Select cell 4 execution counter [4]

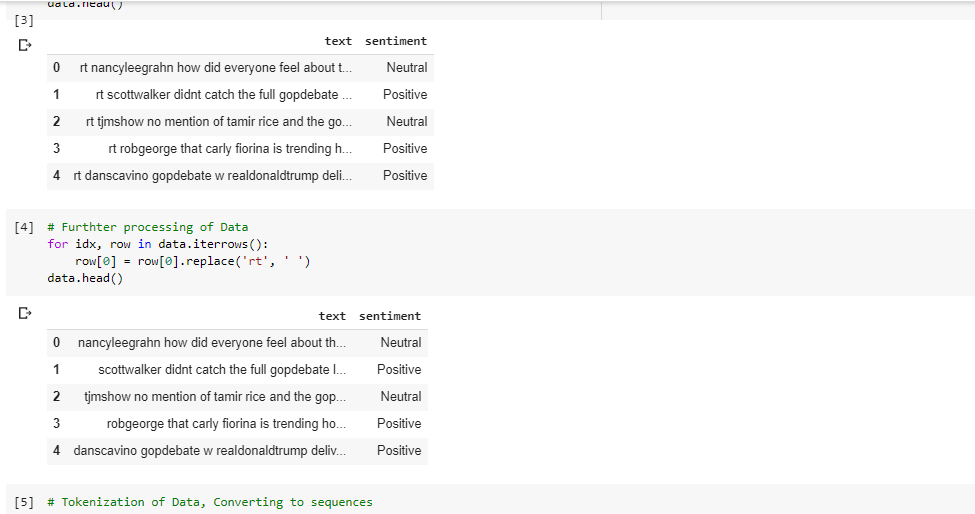tap(24, 227)
